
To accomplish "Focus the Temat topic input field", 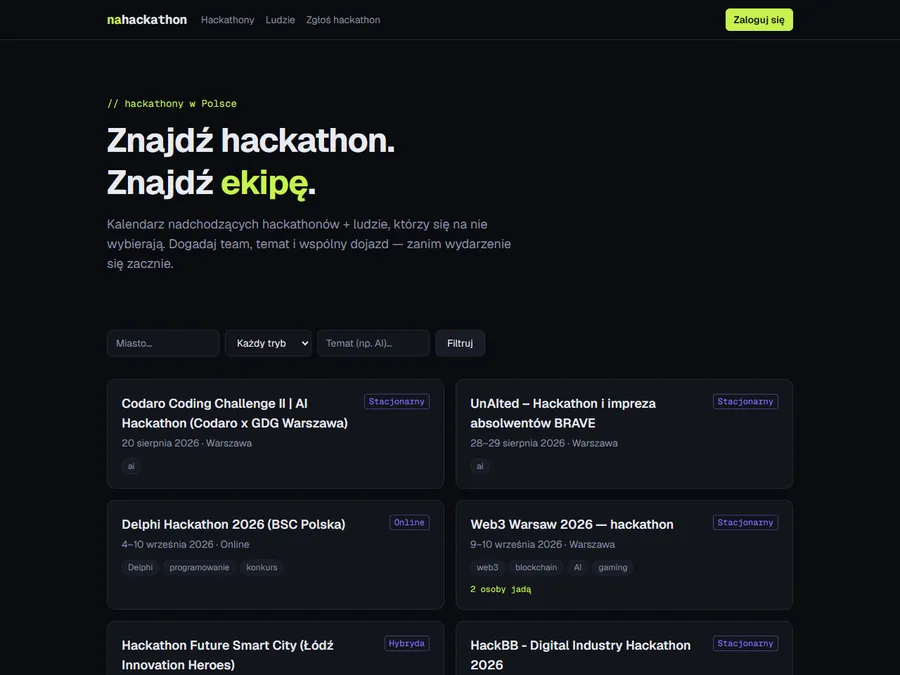I will (373, 343).
